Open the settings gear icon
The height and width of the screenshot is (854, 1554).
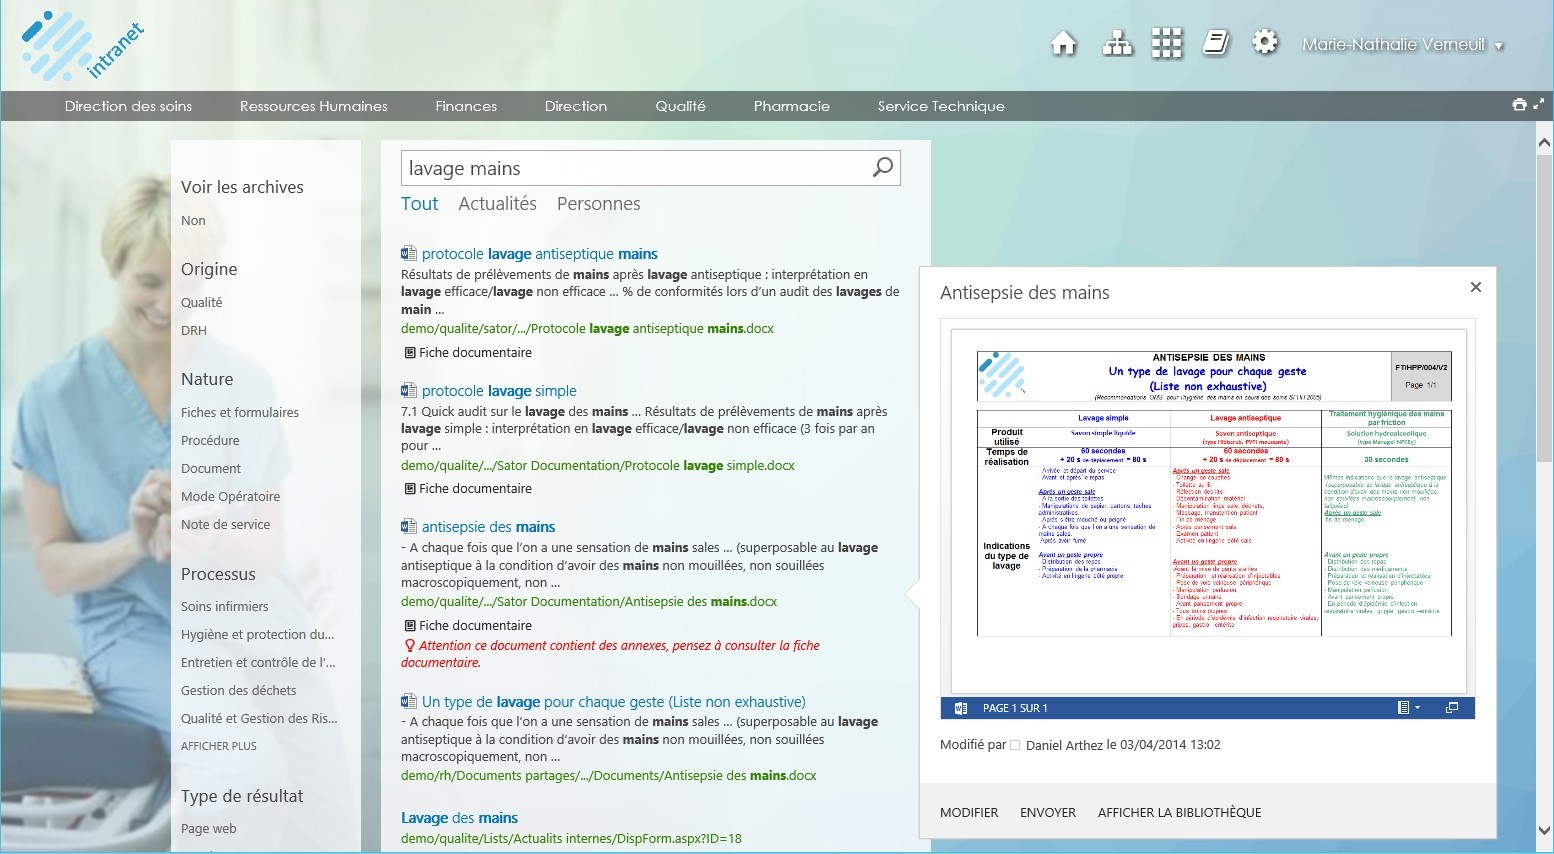coord(1265,43)
